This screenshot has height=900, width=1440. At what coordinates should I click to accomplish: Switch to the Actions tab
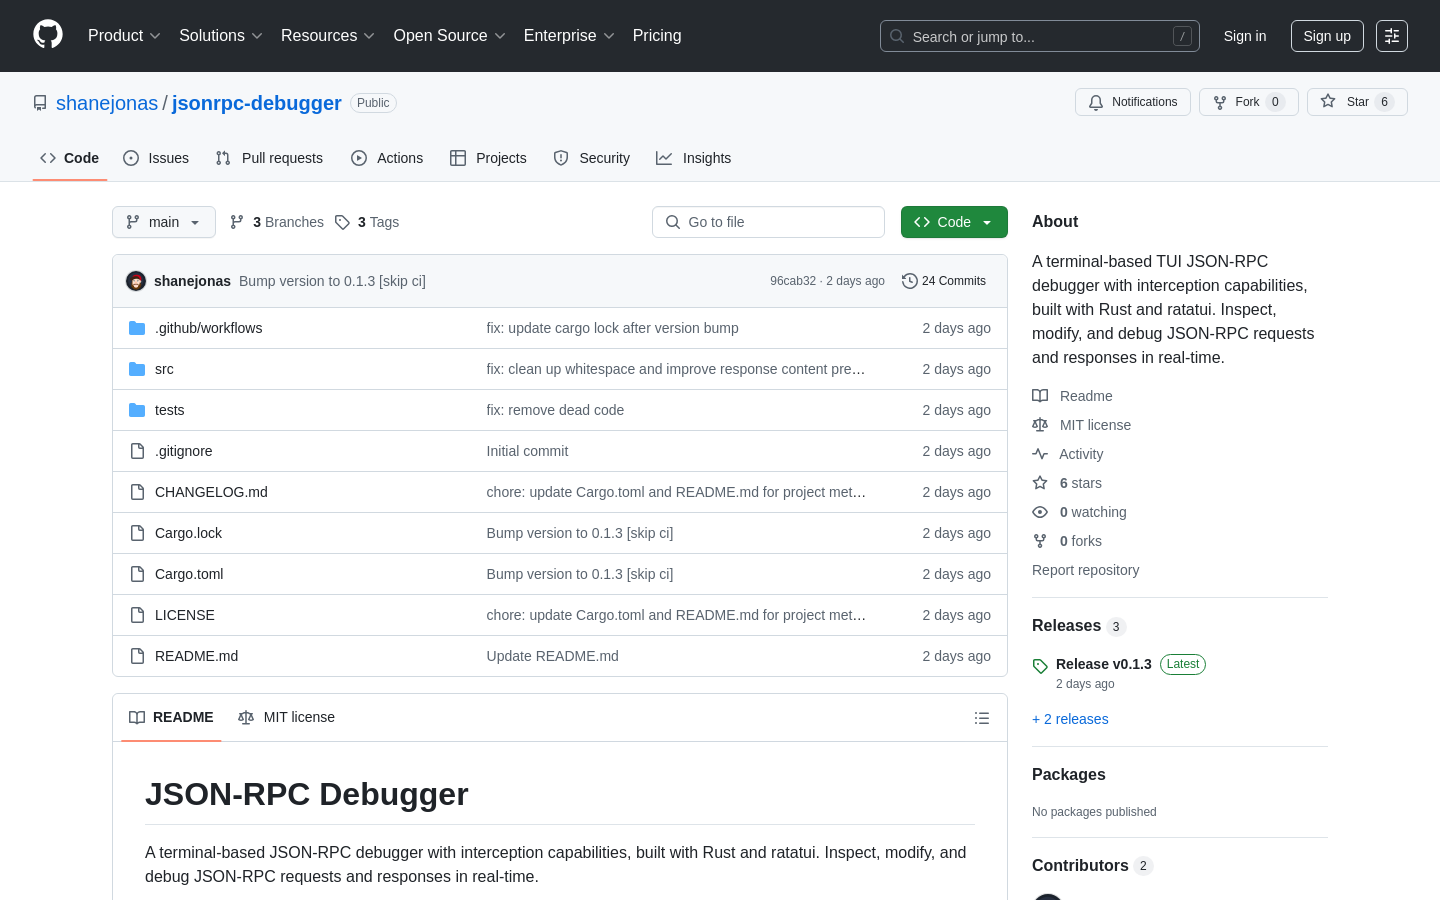coord(387,158)
